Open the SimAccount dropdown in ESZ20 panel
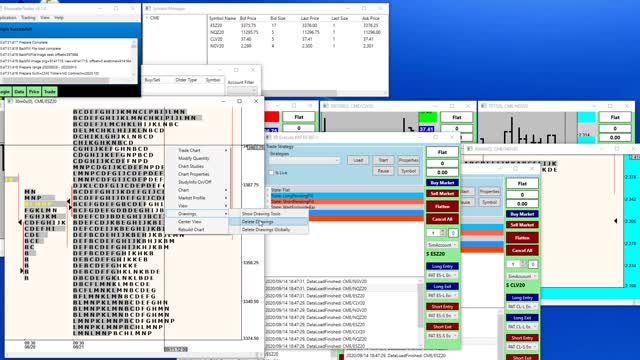 coord(442,245)
